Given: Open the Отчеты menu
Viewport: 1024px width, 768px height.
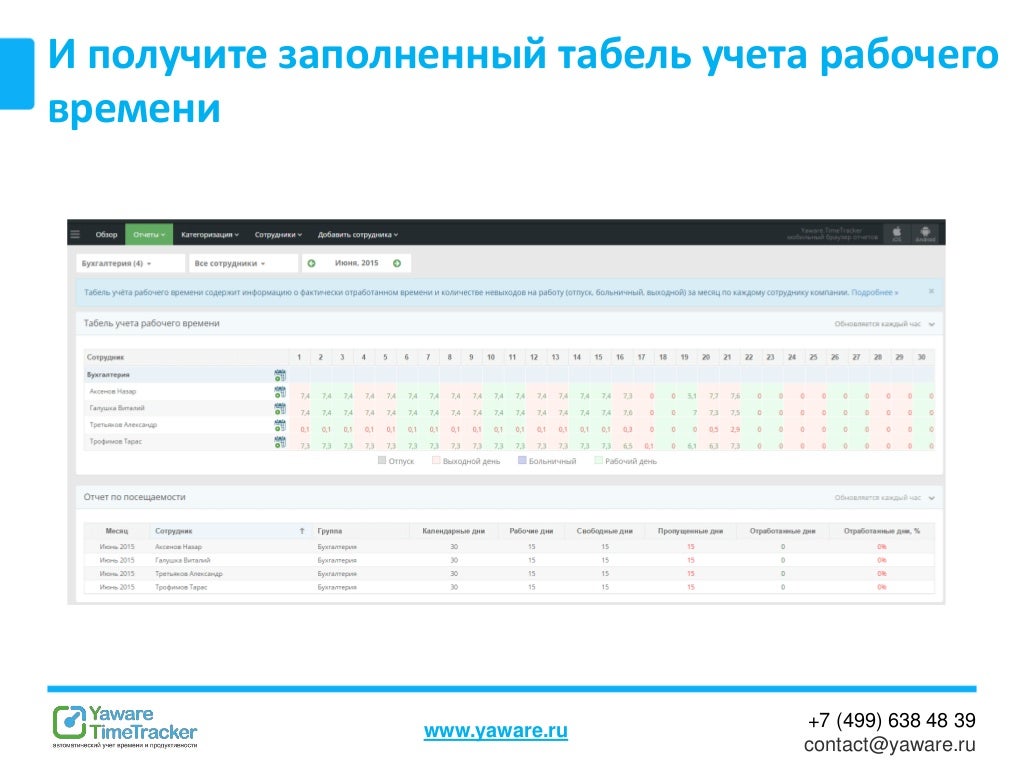Looking at the screenshot, I should pyautogui.click(x=149, y=234).
